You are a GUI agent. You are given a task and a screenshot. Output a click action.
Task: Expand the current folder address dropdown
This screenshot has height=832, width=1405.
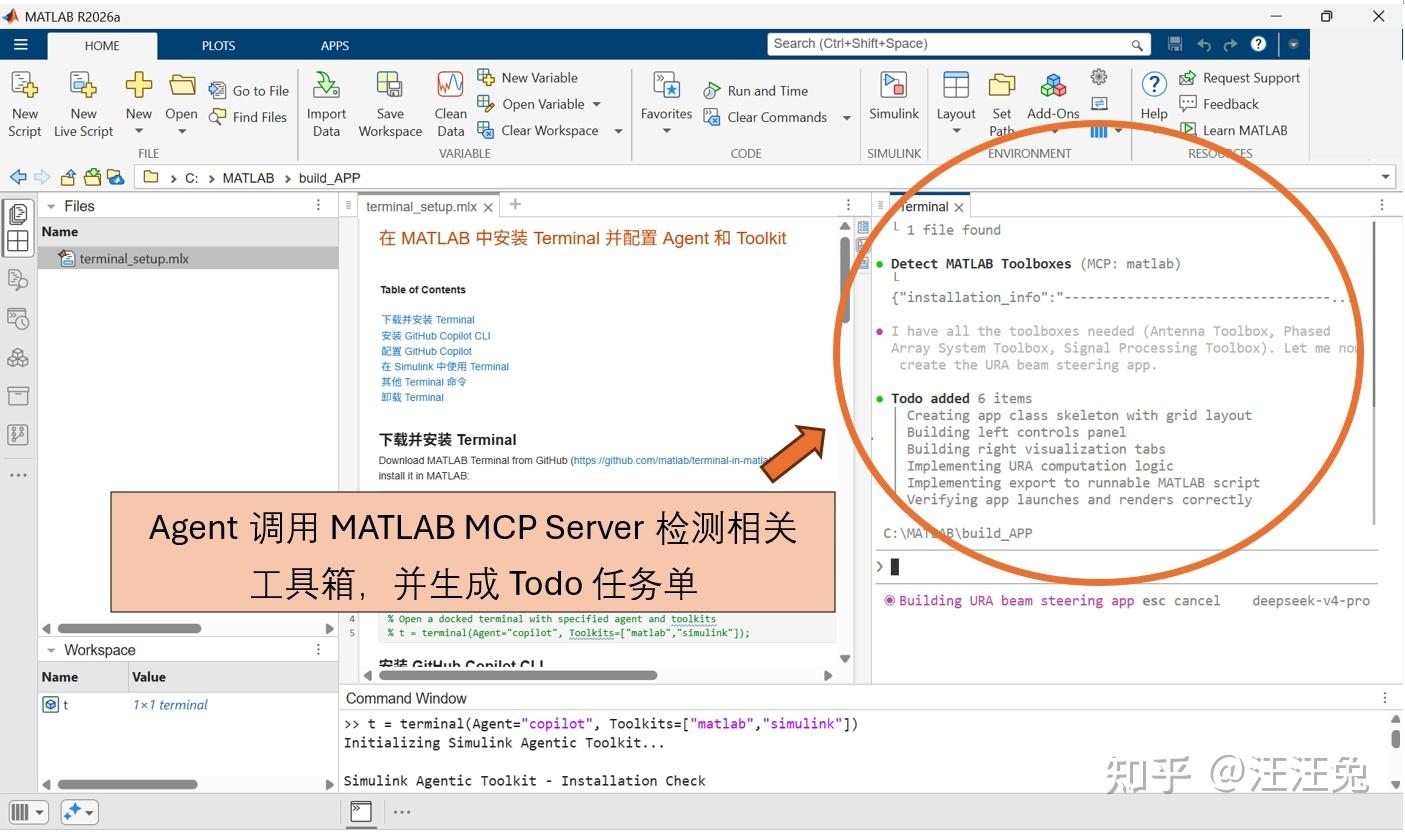pos(1386,178)
